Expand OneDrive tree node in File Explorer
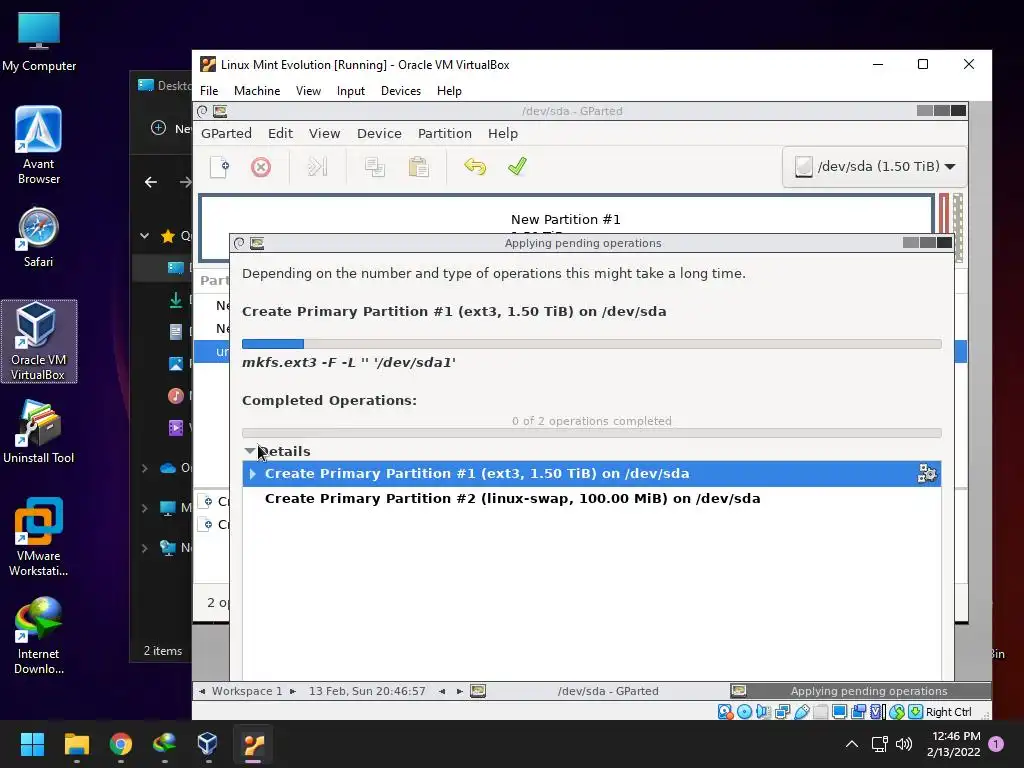 point(144,468)
